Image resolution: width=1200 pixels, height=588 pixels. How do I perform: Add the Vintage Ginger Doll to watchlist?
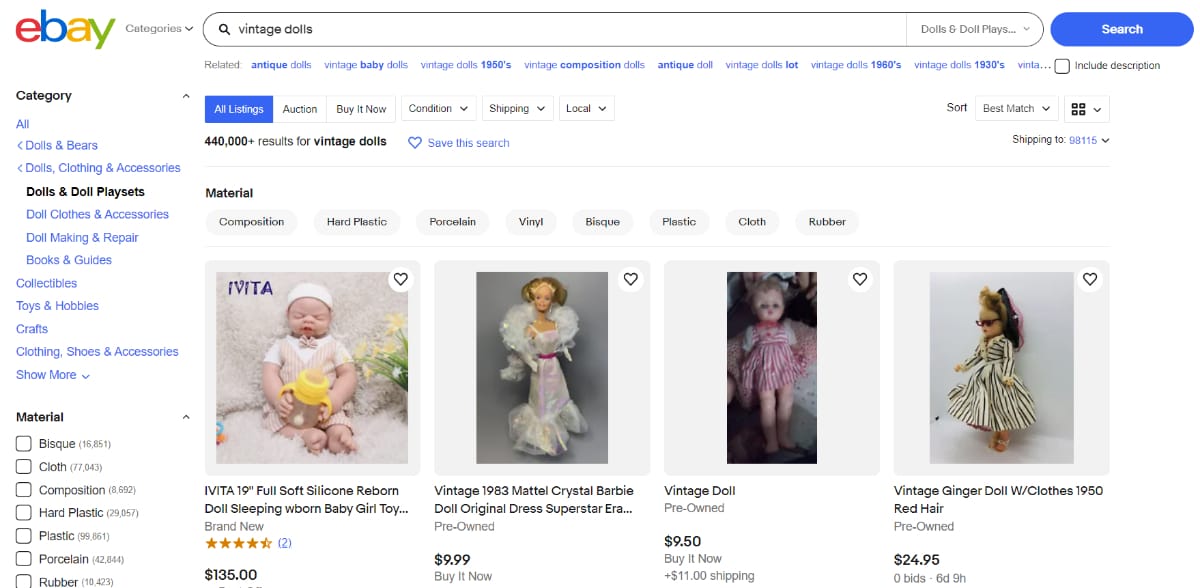(1090, 279)
